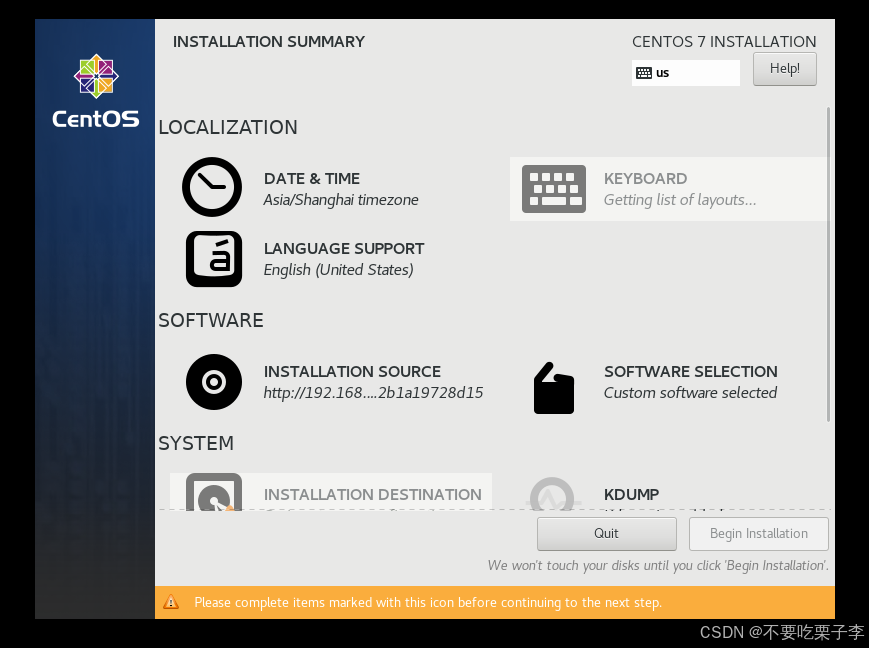This screenshot has width=869, height=648.
Task: Select the INSTALLATION SOURCE label
Action: point(352,371)
